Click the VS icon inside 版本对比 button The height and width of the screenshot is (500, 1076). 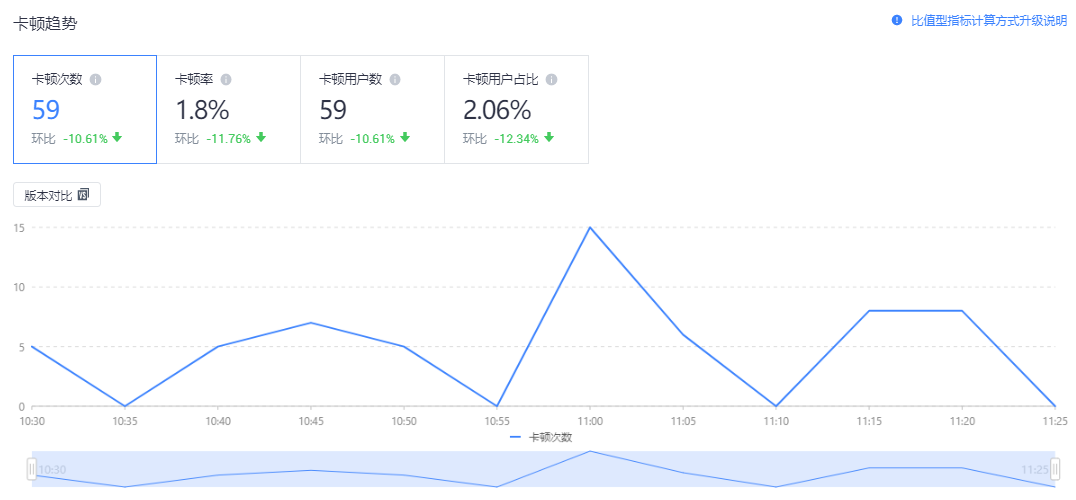pos(84,195)
